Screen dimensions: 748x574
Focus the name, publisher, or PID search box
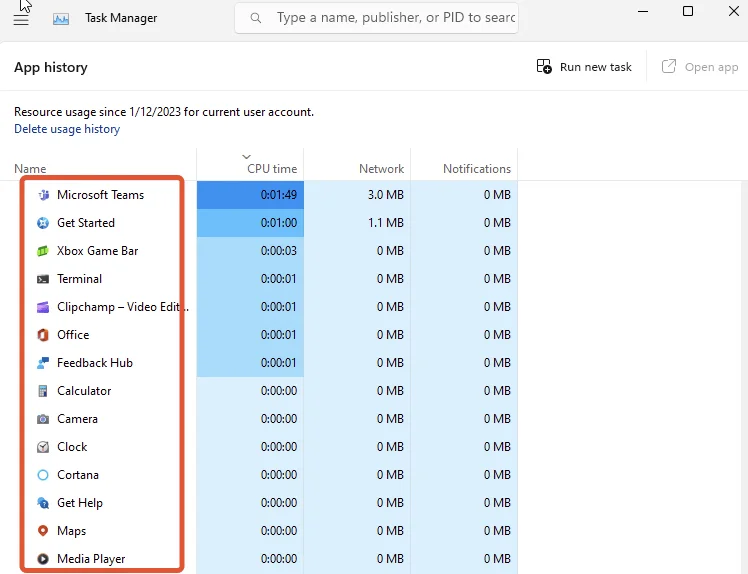click(376, 18)
